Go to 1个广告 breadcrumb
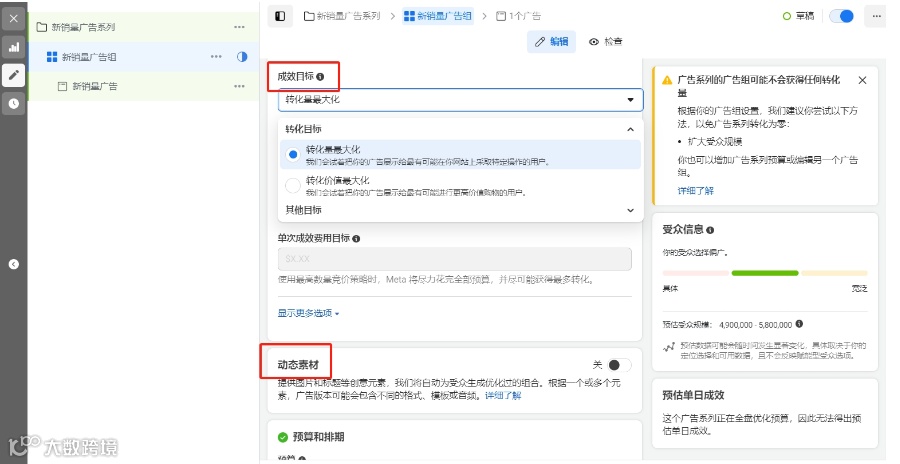The image size is (900, 464). 518,16
